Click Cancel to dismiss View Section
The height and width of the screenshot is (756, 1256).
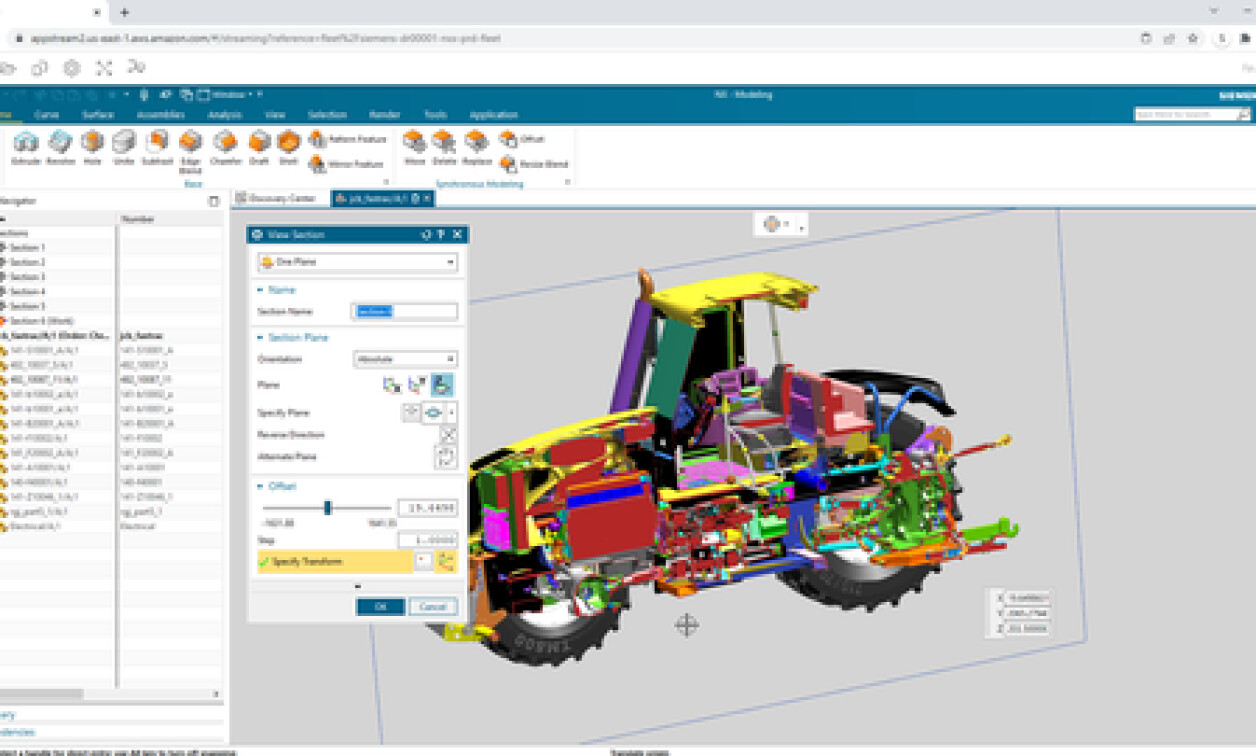tap(432, 606)
